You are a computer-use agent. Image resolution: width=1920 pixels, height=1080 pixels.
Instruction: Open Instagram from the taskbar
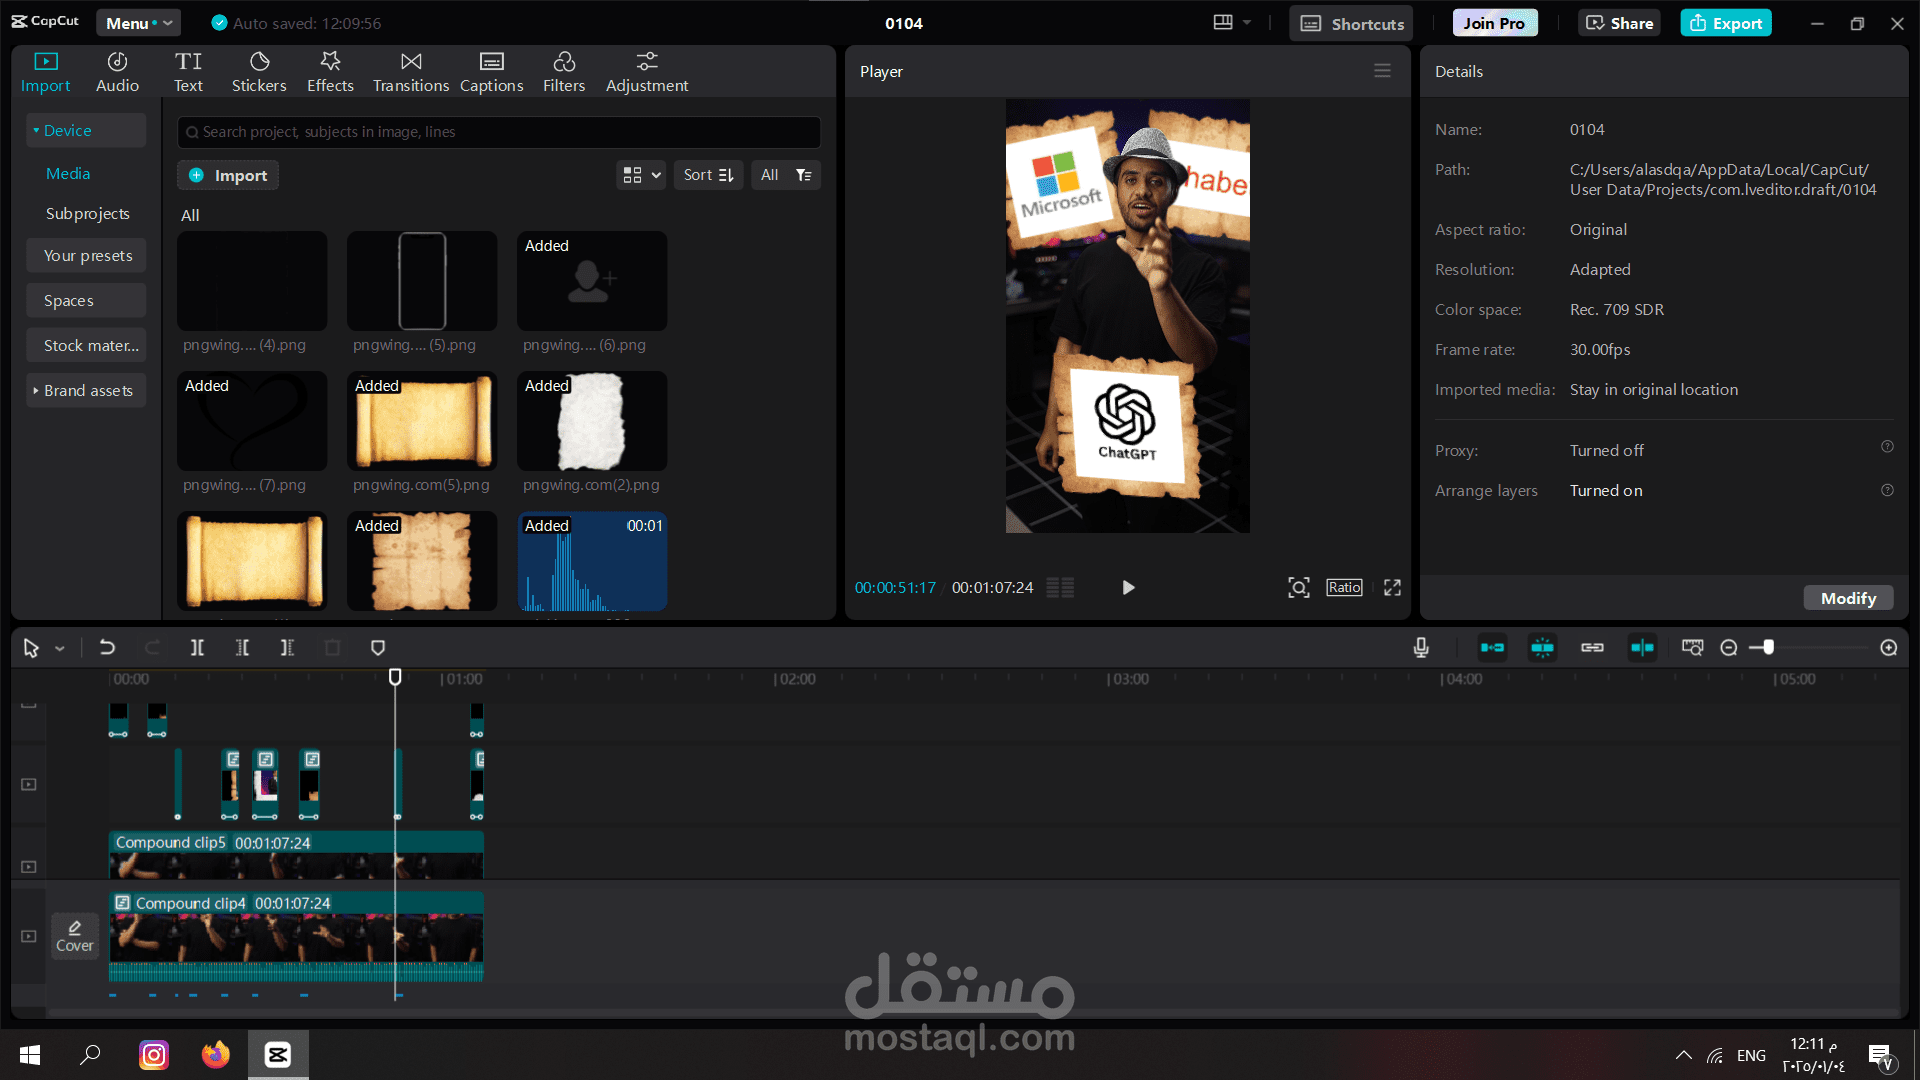point(154,1055)
